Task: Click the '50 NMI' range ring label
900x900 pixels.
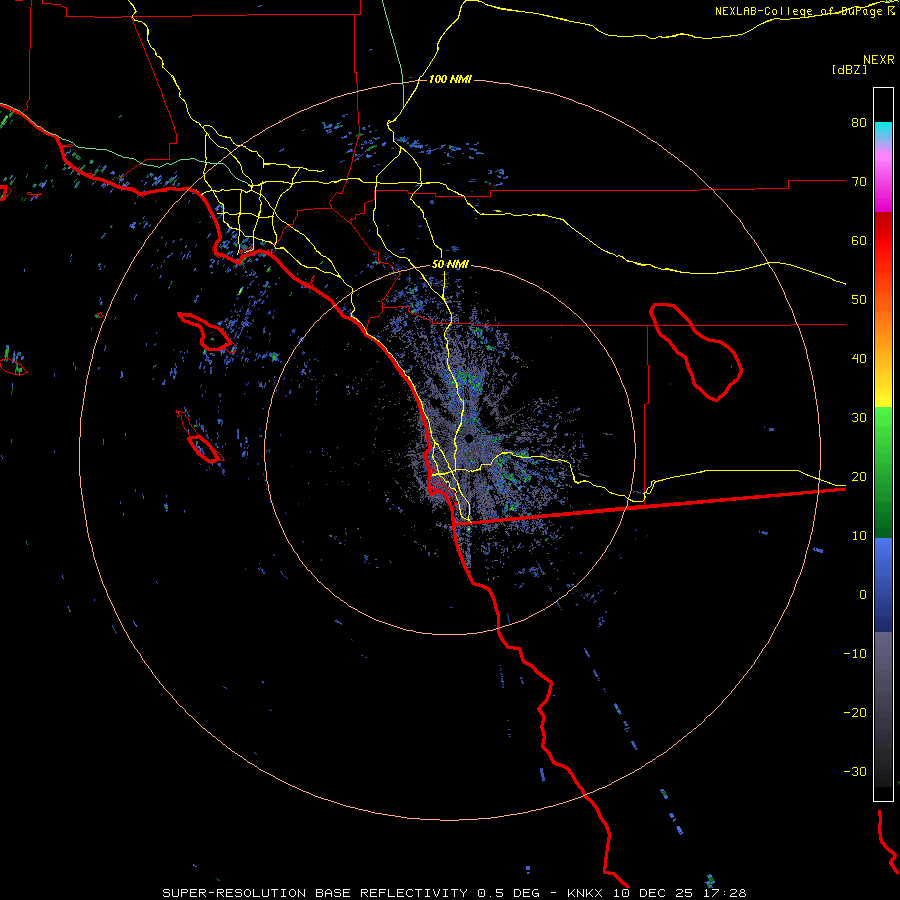Action: 450,265
